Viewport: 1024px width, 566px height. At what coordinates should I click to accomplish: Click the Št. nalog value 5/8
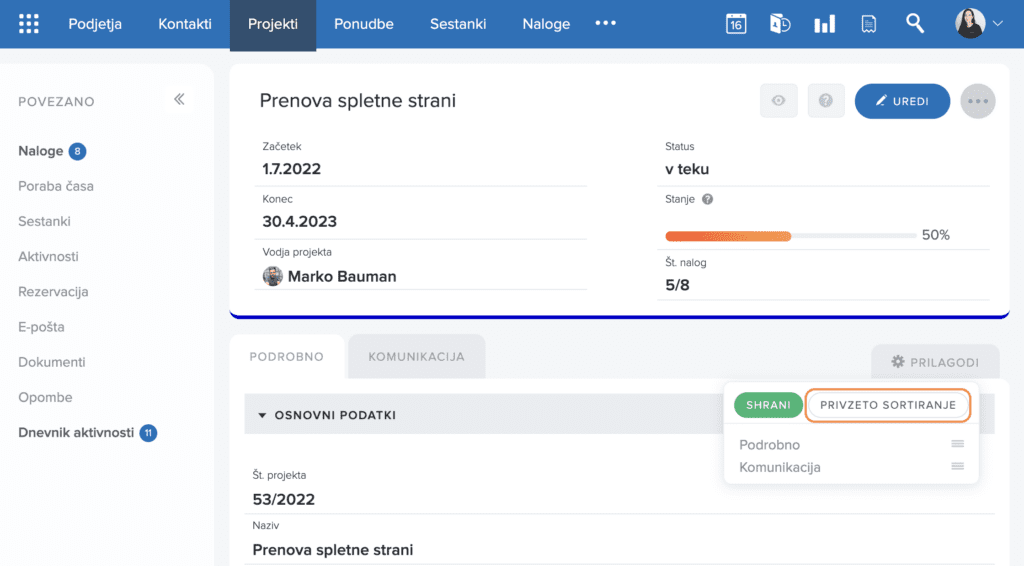[x=677, y=285]
